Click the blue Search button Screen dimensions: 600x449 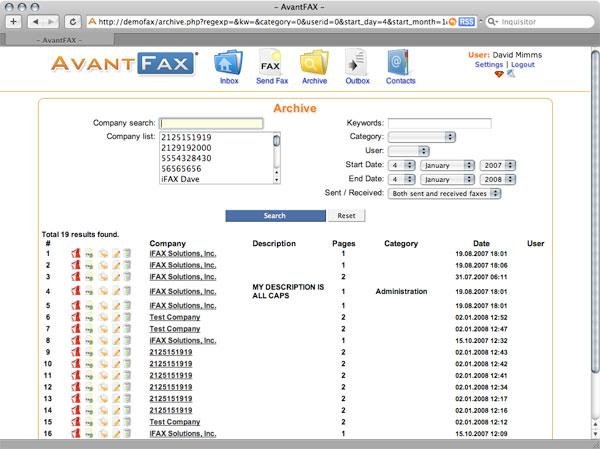pyautogui.click(x=276, y=216)
